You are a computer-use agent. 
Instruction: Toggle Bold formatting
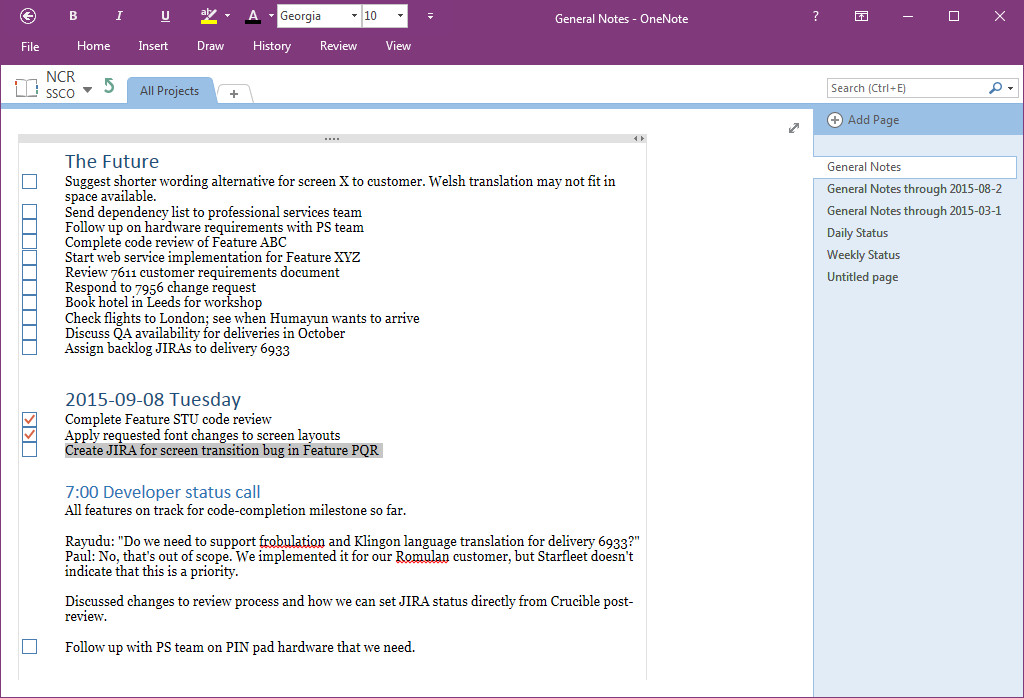click(x=73, y=16)
